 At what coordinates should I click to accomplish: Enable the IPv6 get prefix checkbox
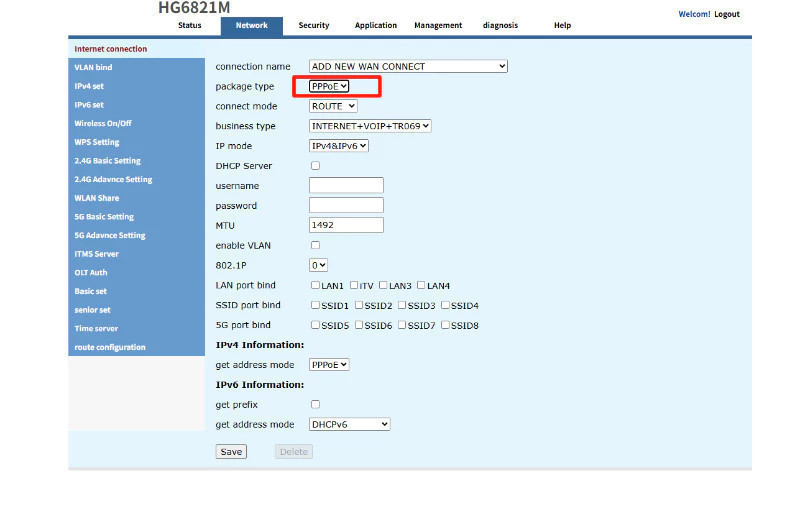316,405
